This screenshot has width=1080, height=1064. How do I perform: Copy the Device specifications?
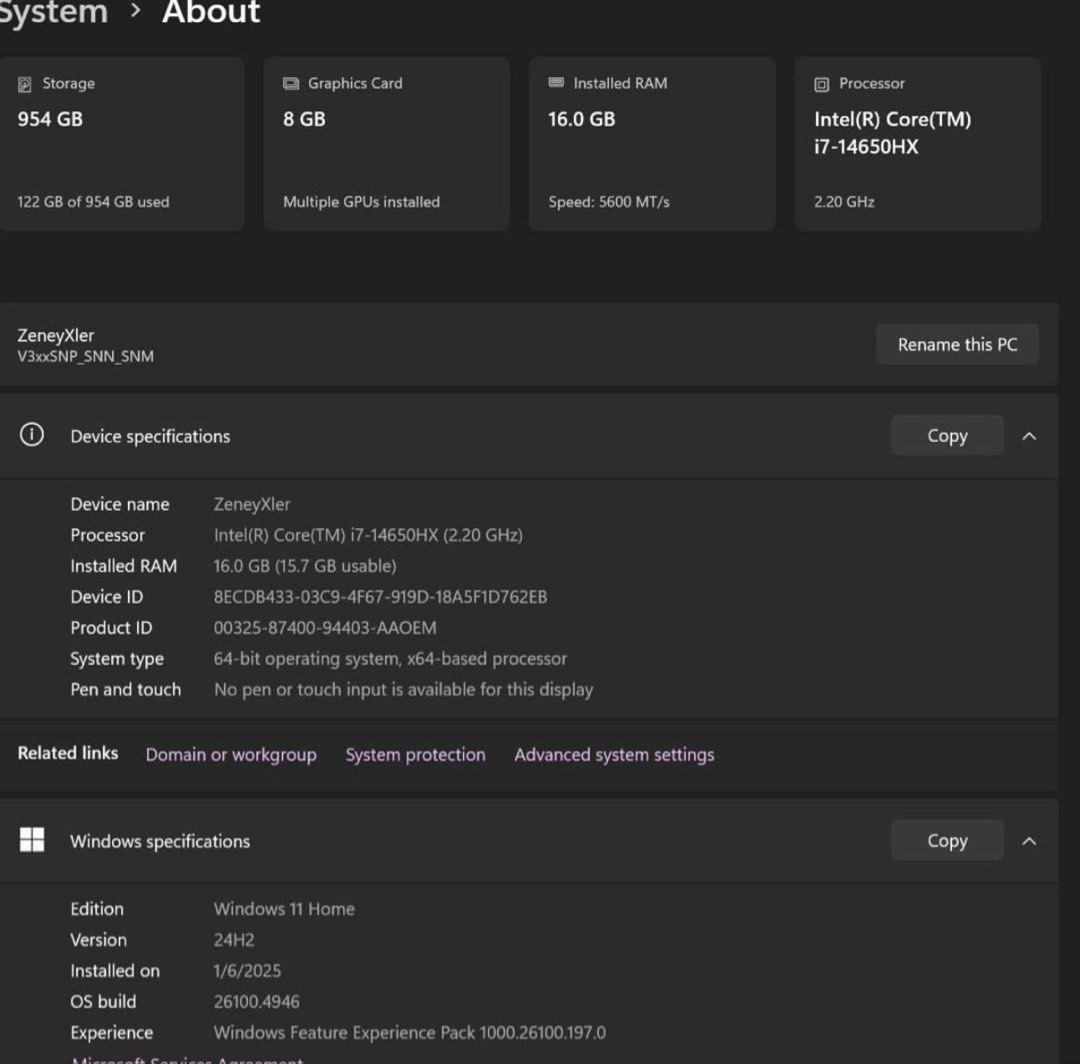click(x=947, y=435)
